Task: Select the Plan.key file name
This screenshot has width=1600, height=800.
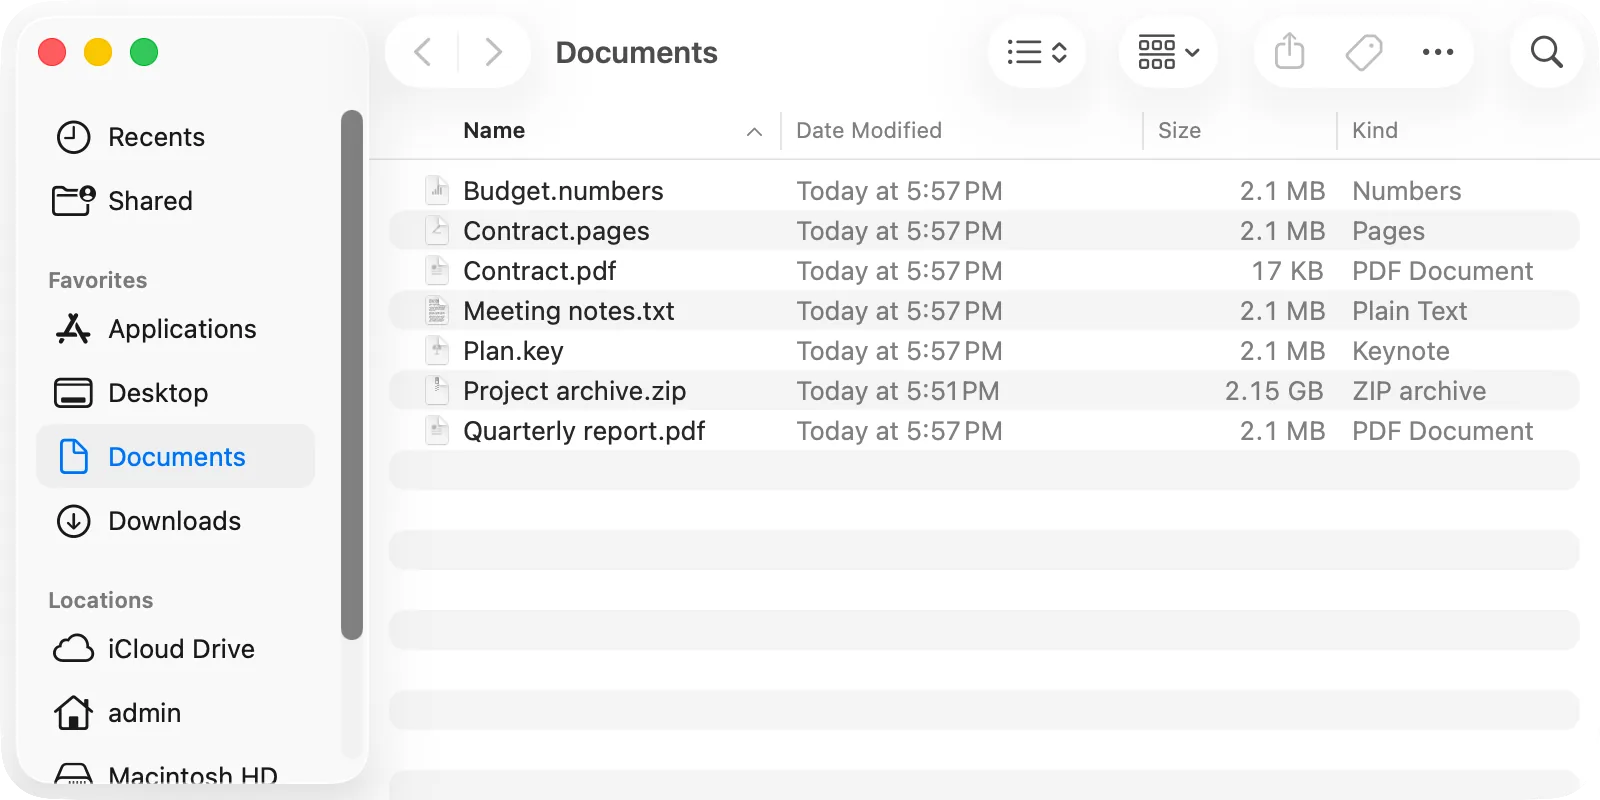Action: click(x=513, y=351)
